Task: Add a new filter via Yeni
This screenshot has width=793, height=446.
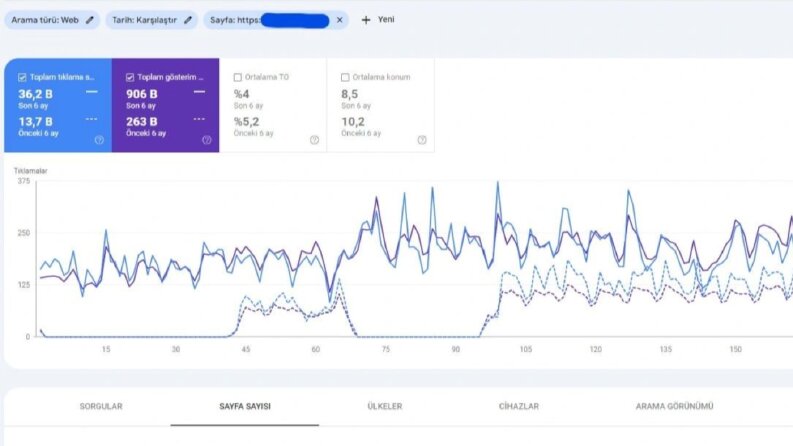Action: click(x=386, y=20)
